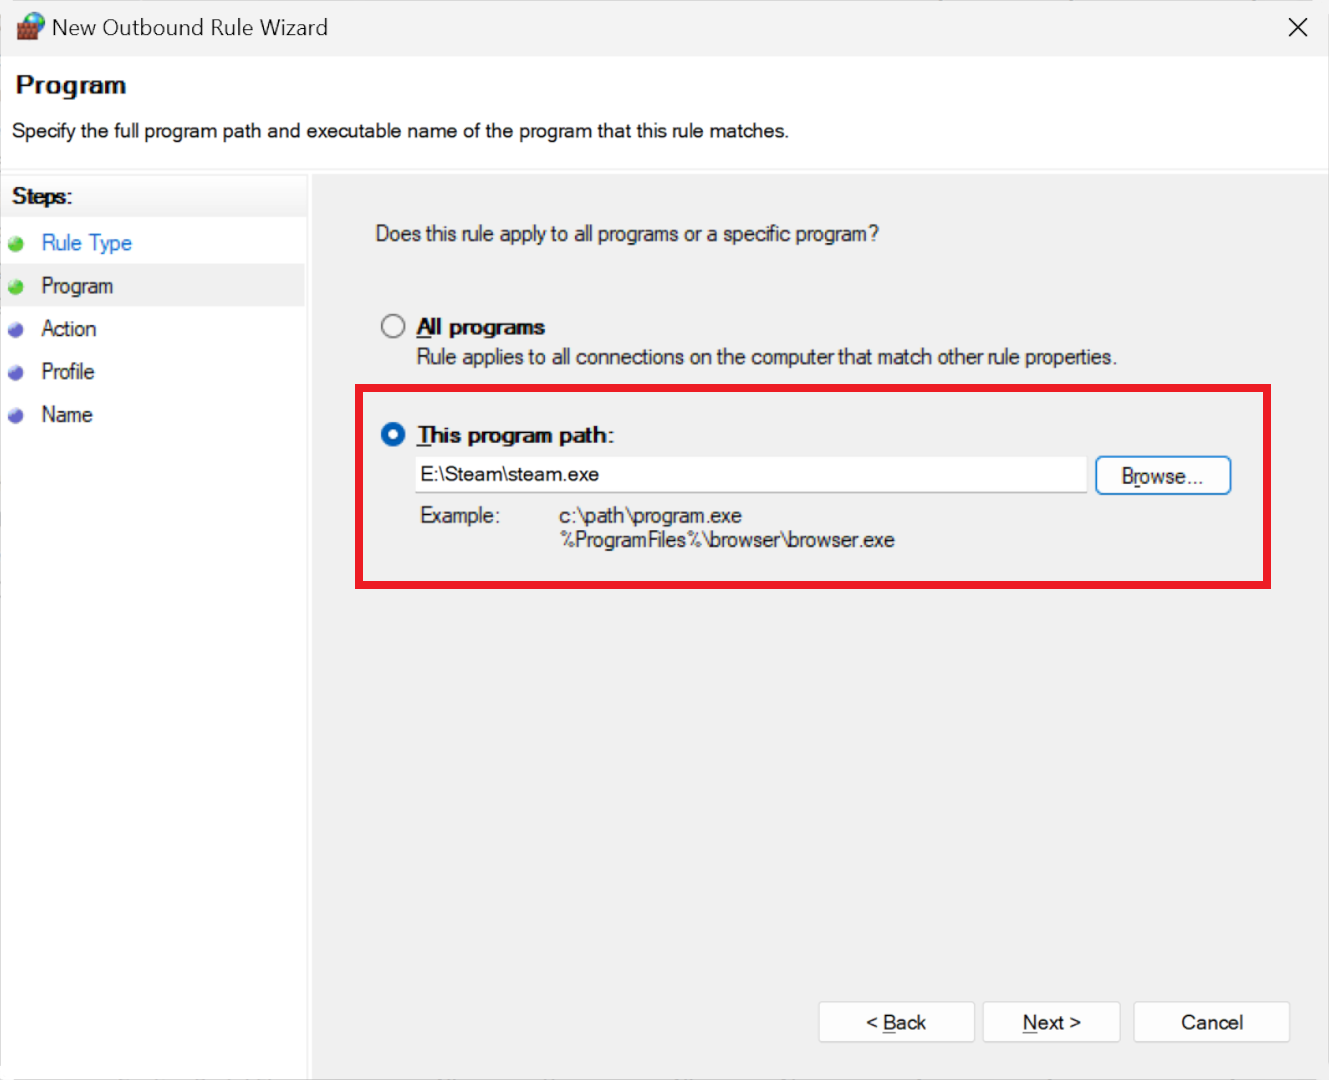Click the blue bullet beside Name step
1329x1080 pixels.
coord(16,416)
